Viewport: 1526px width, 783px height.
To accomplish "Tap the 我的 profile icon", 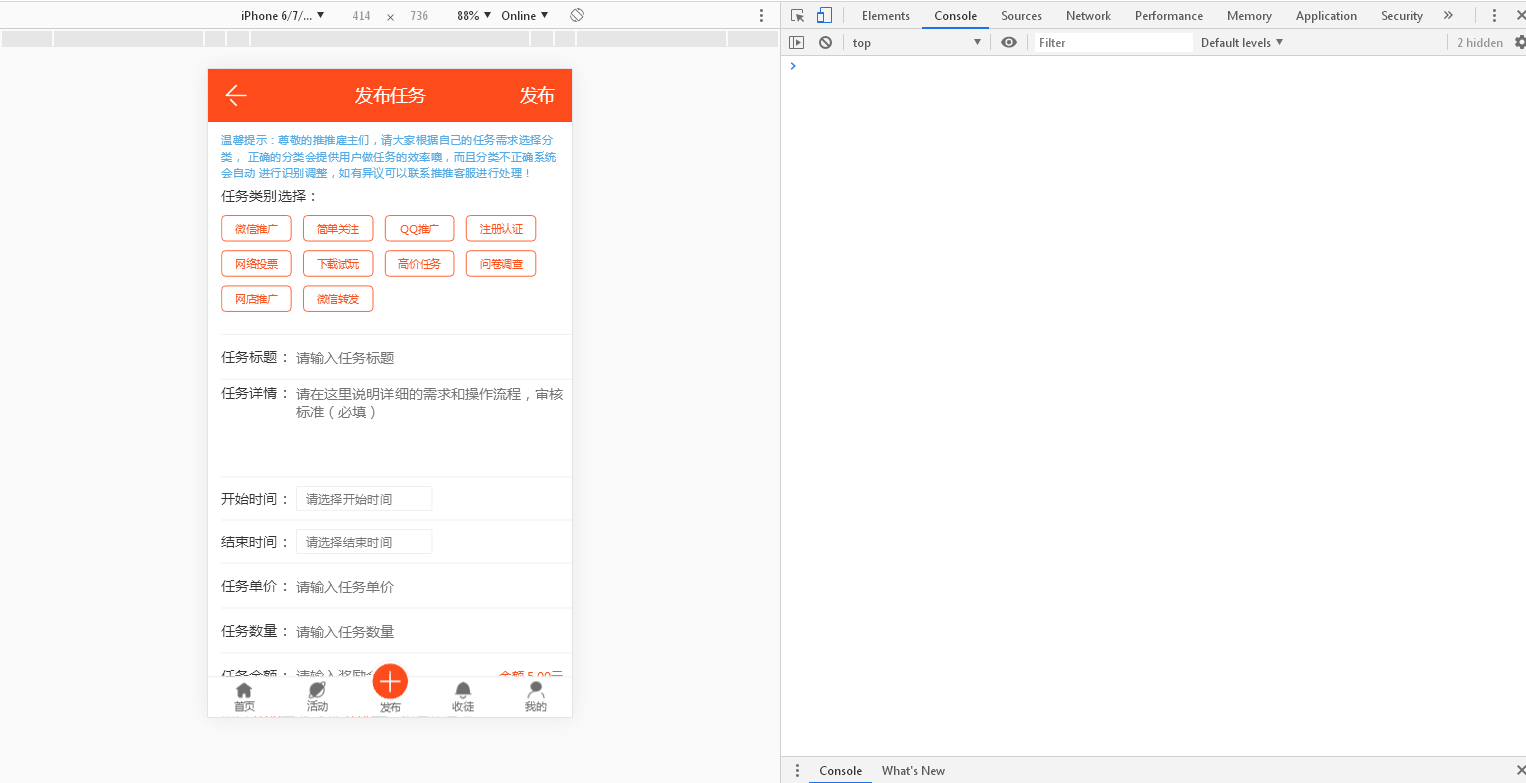I will (535, 695).
